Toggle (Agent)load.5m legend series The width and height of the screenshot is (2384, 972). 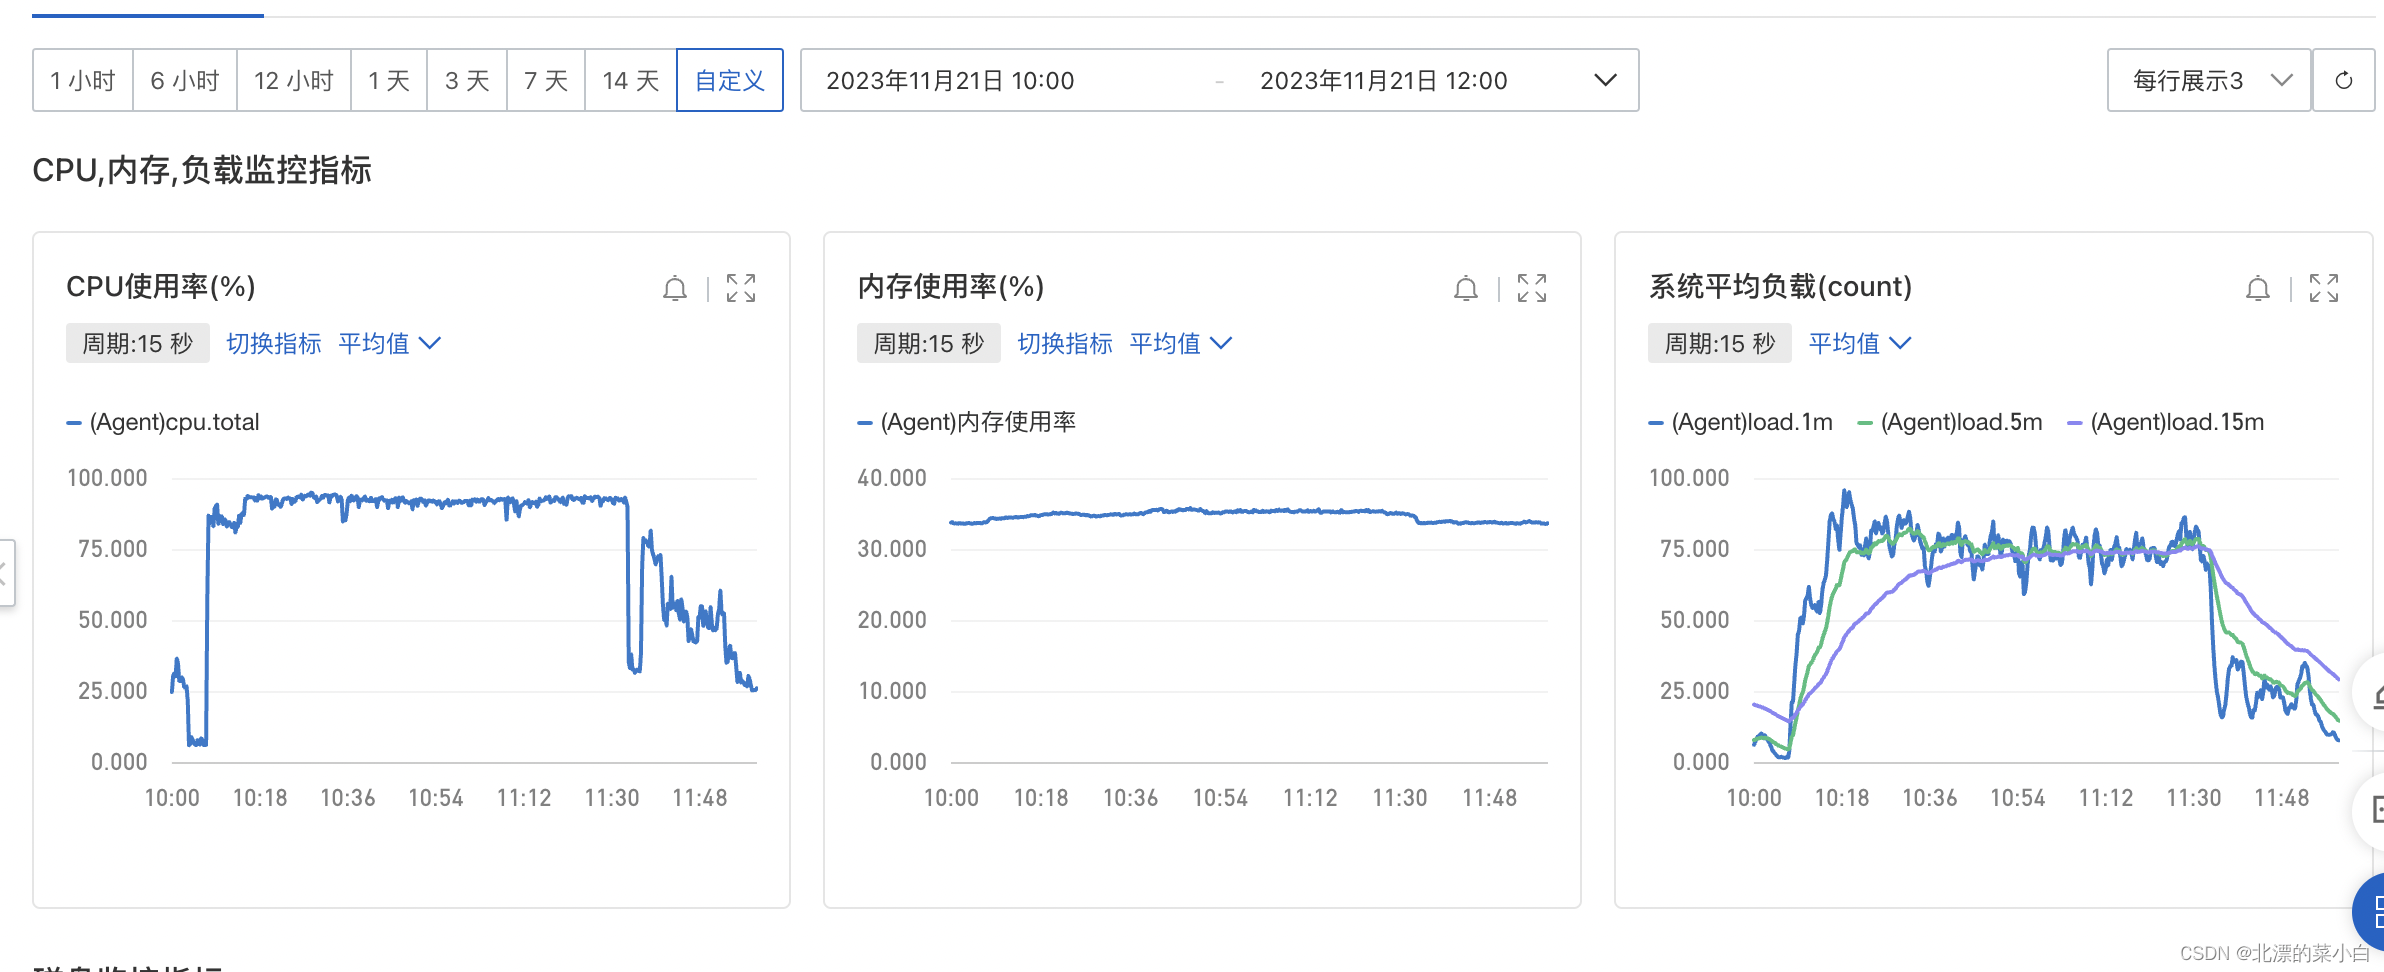(x=1950, y=422)
